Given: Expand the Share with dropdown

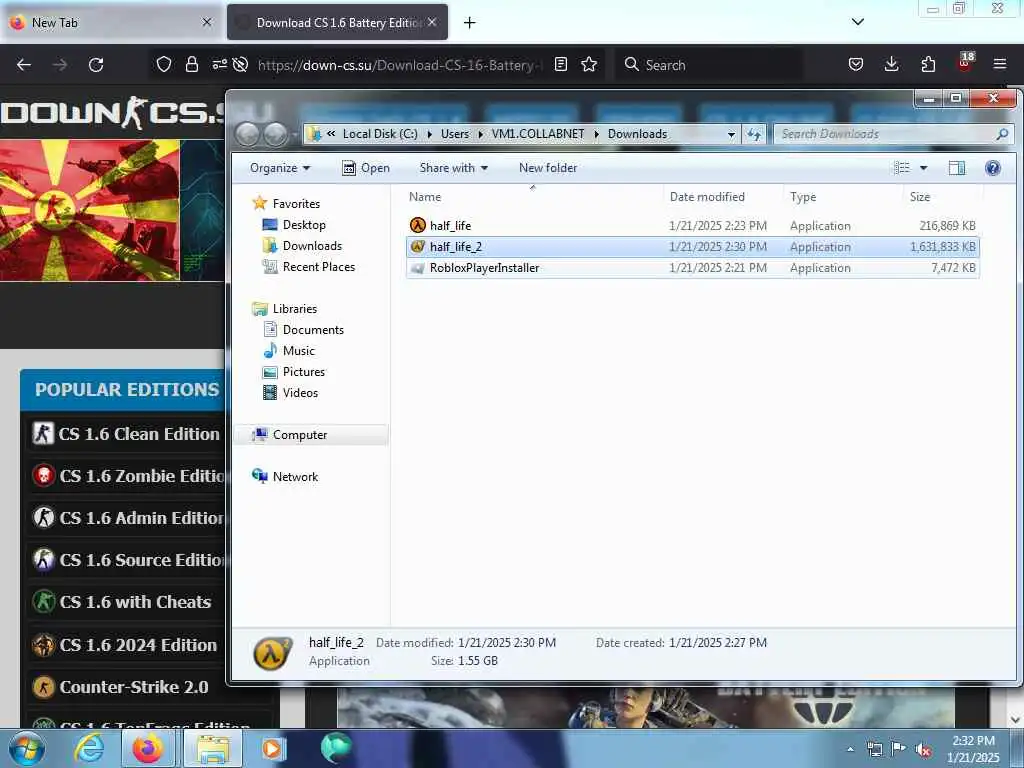Looking at the screenshot, I should 453,168.
